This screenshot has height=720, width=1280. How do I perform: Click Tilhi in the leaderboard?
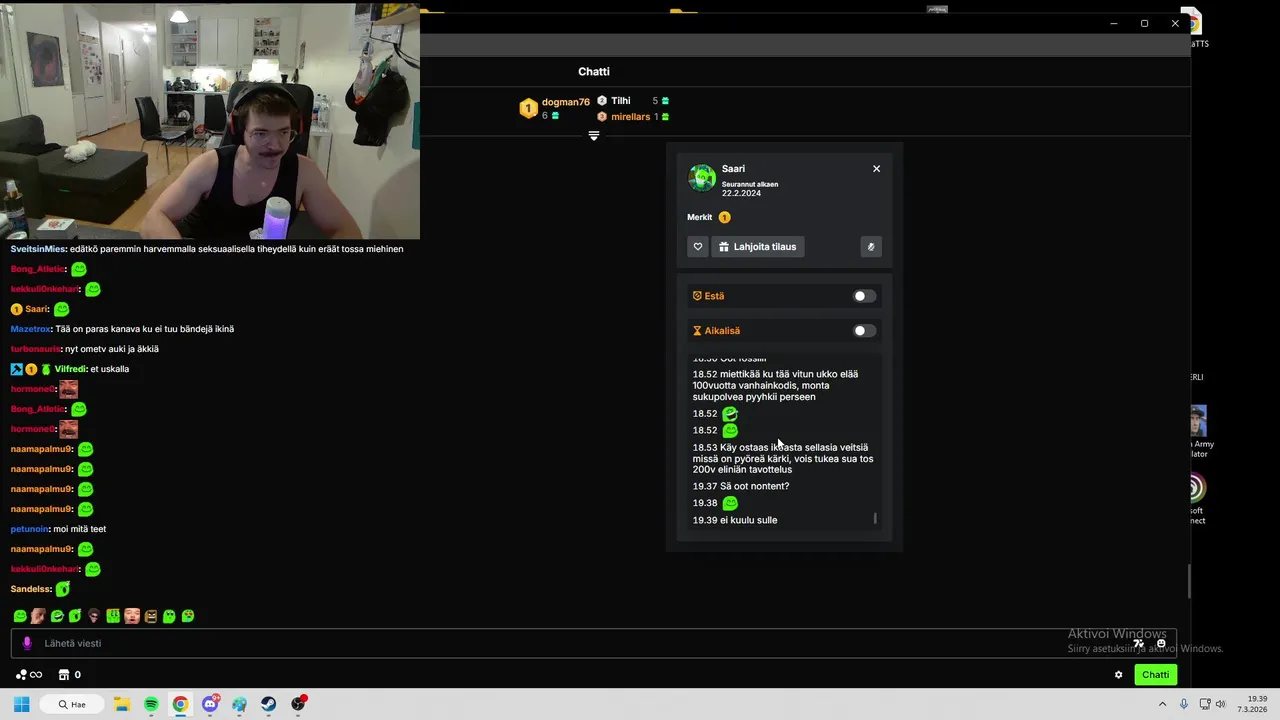tap(621, 101)
